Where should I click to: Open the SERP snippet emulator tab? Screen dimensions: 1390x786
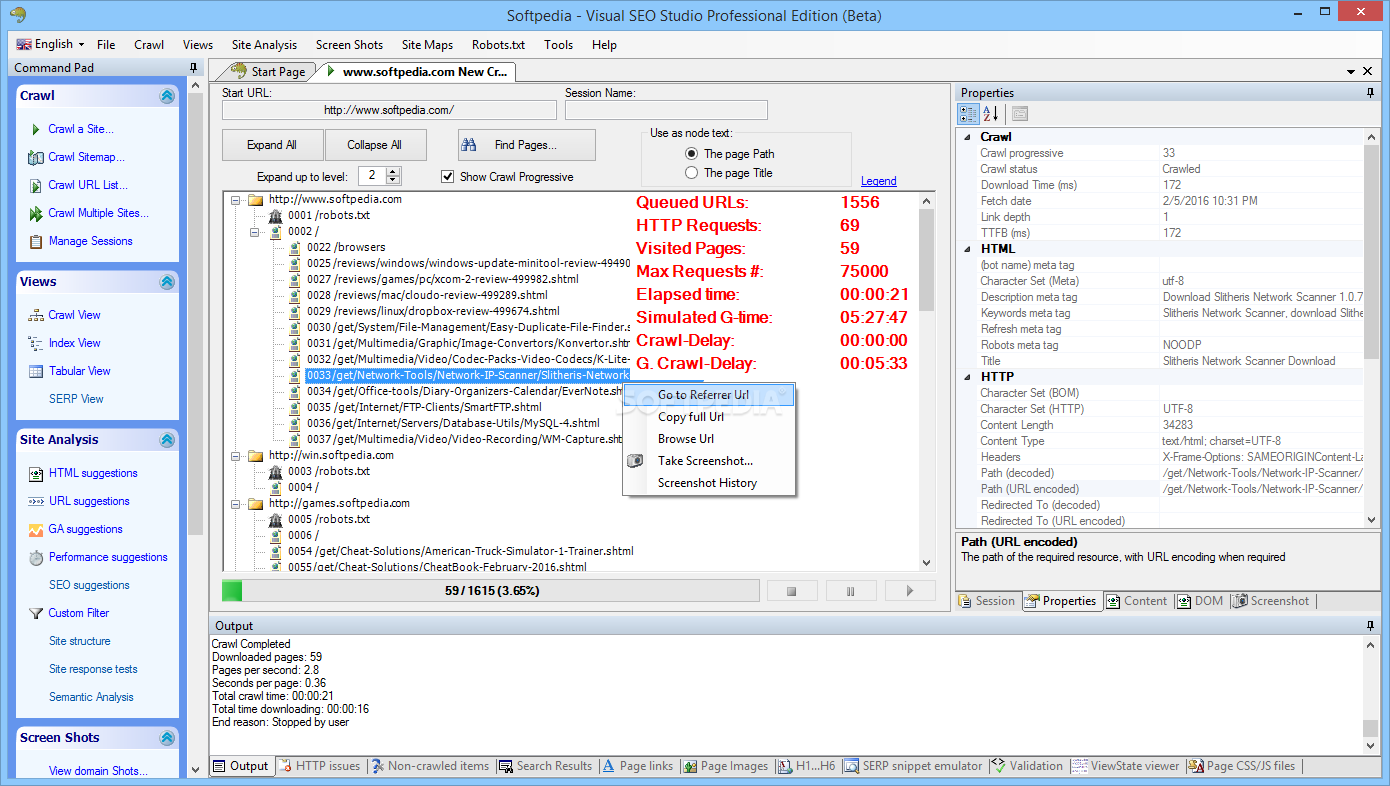(x=914, y=766)
